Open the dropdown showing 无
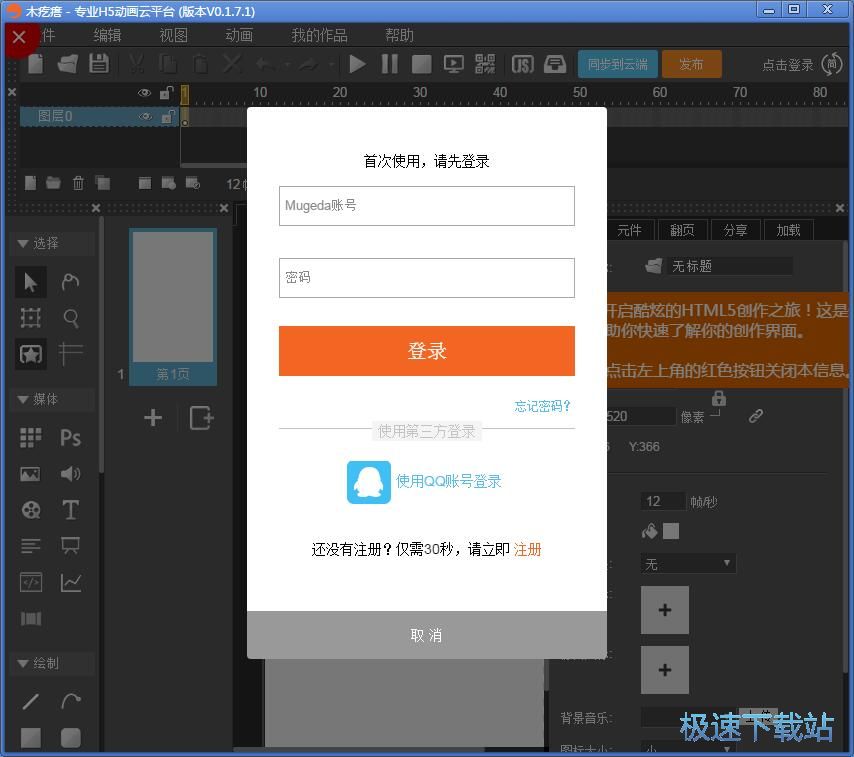 (687, 564)
